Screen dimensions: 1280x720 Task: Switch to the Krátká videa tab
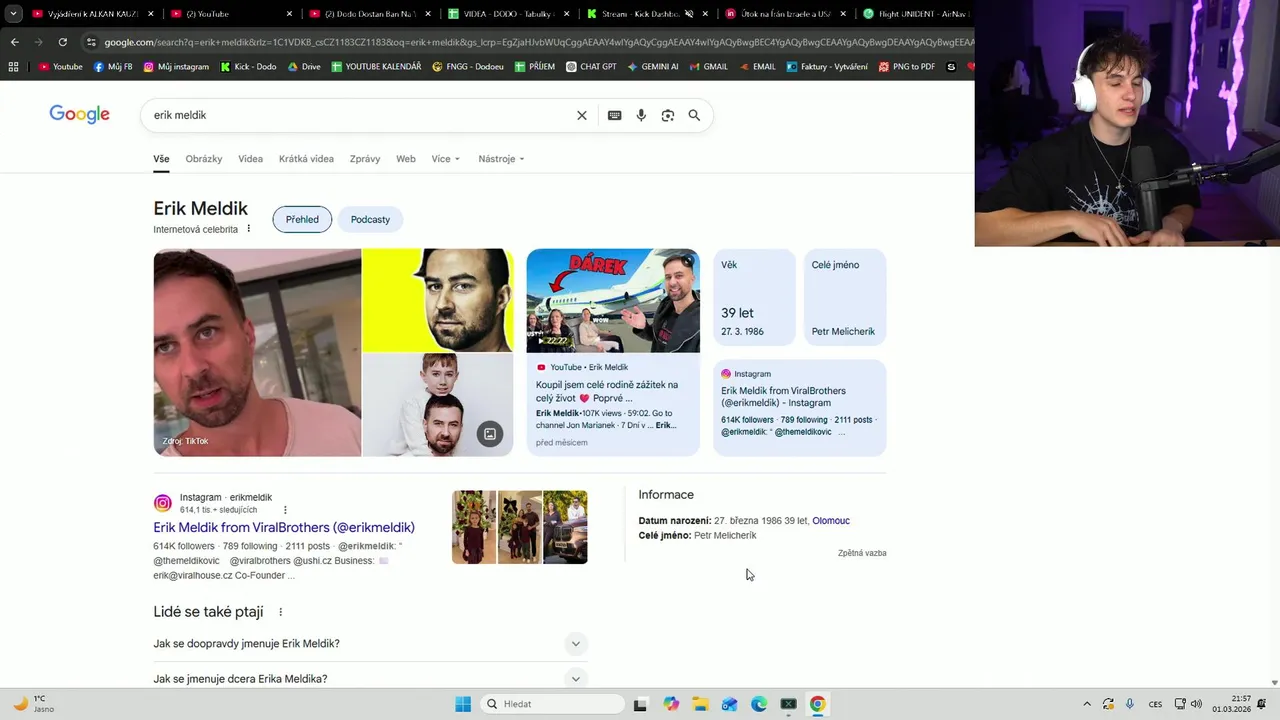pos(306,159)
